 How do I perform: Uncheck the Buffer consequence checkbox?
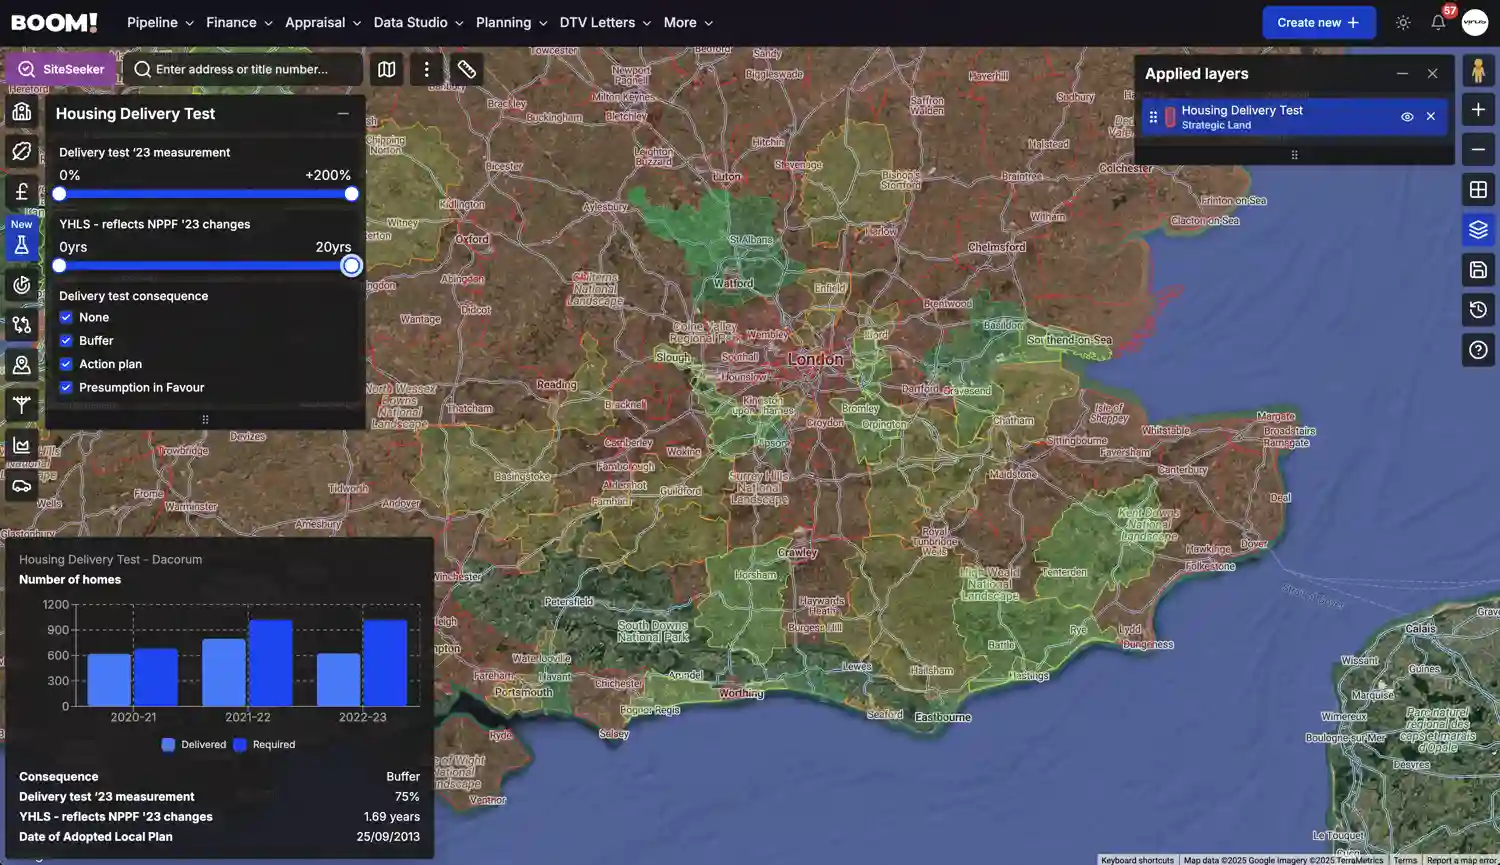pyautogui.click(x=66, y=341)
